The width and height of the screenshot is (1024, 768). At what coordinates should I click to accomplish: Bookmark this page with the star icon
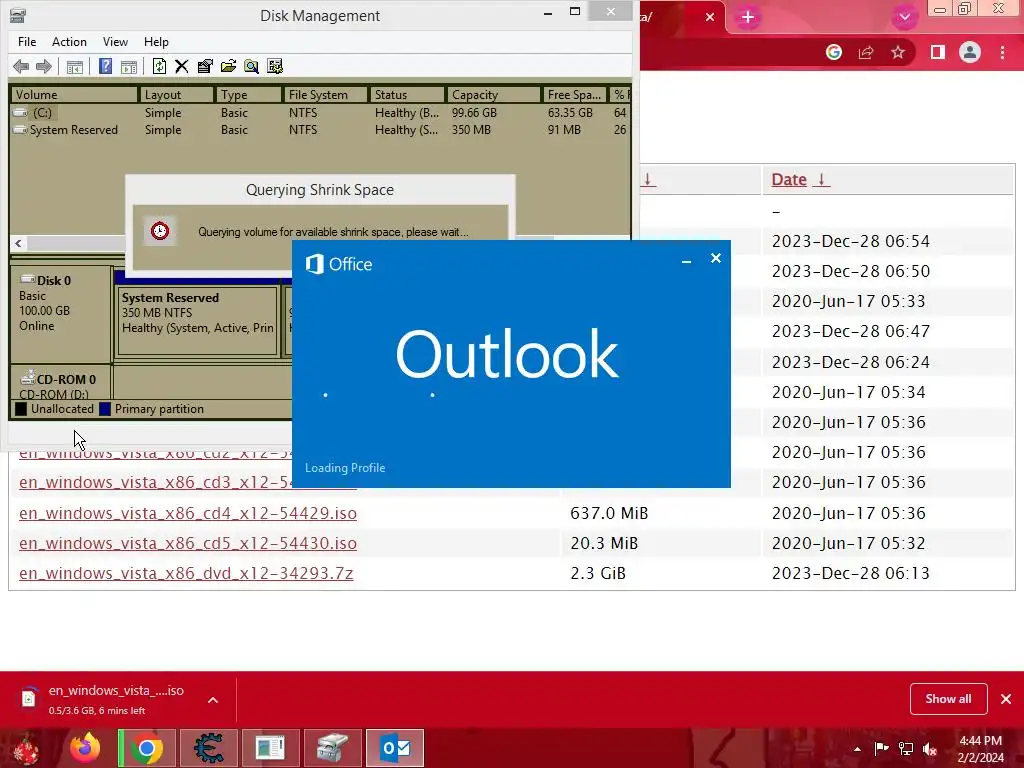coord(898,52)
